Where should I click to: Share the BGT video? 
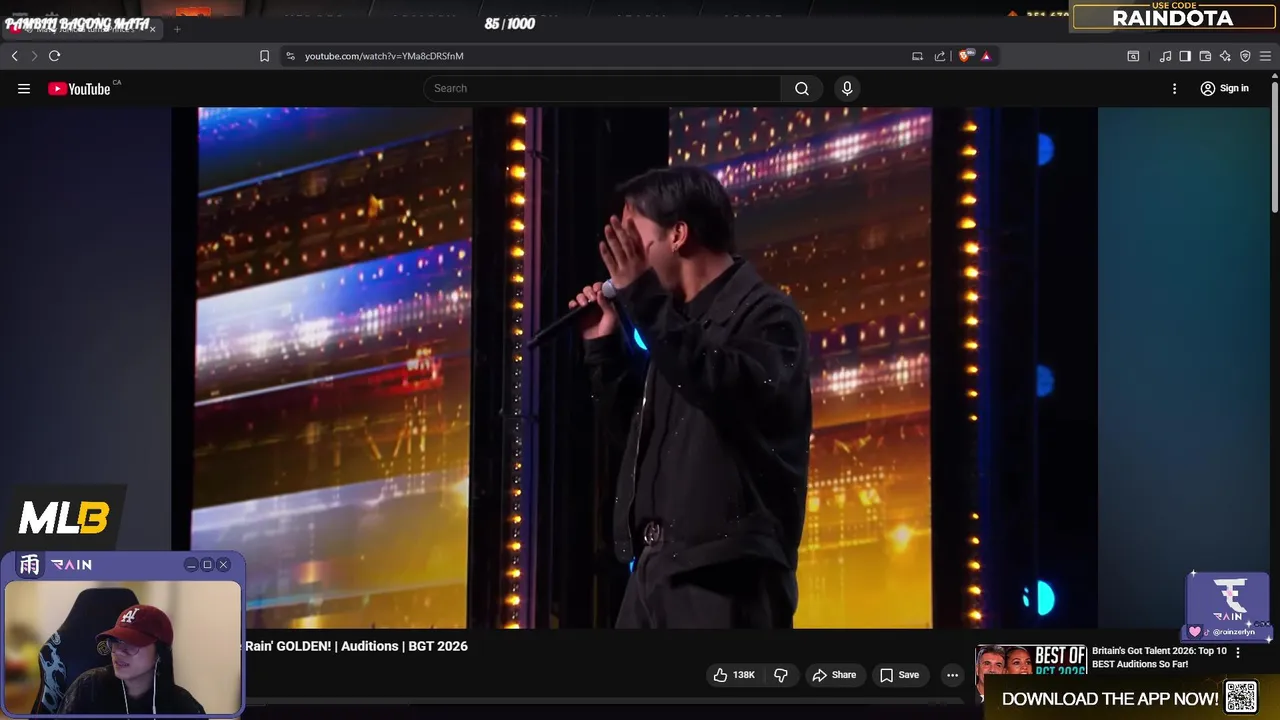(x=834, y=675)
